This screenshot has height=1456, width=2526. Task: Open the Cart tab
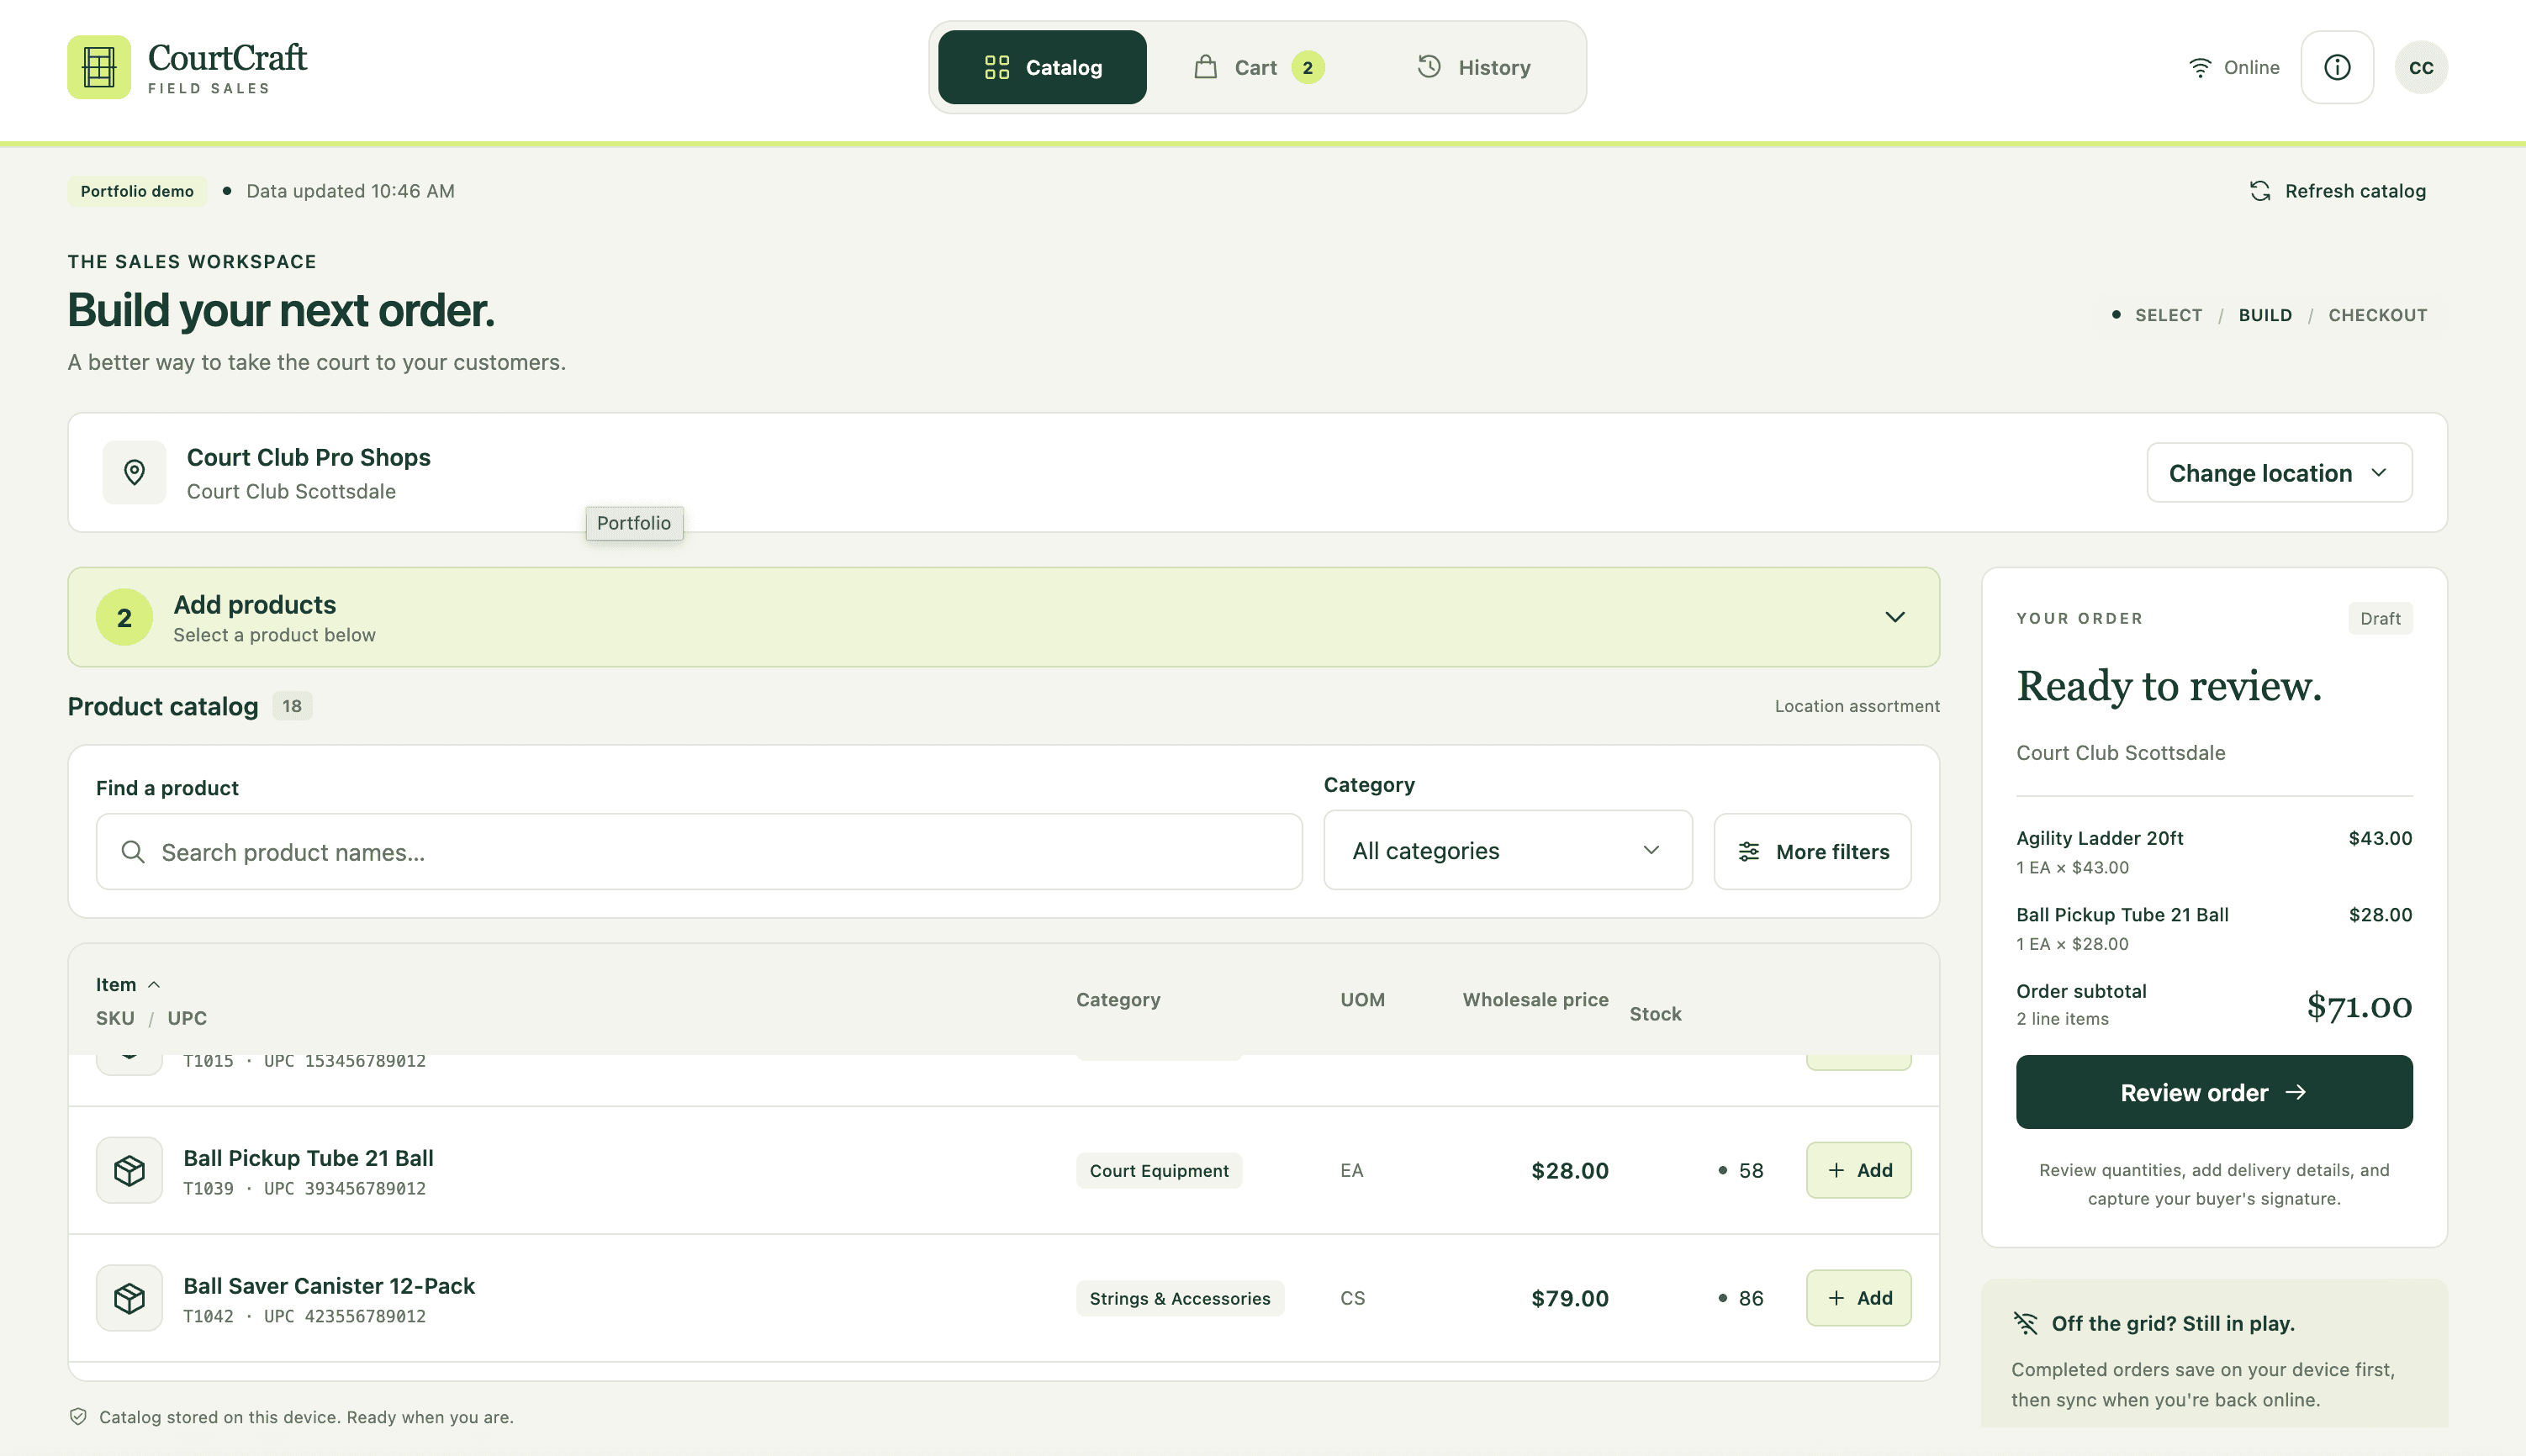(x=1258, y=67)
